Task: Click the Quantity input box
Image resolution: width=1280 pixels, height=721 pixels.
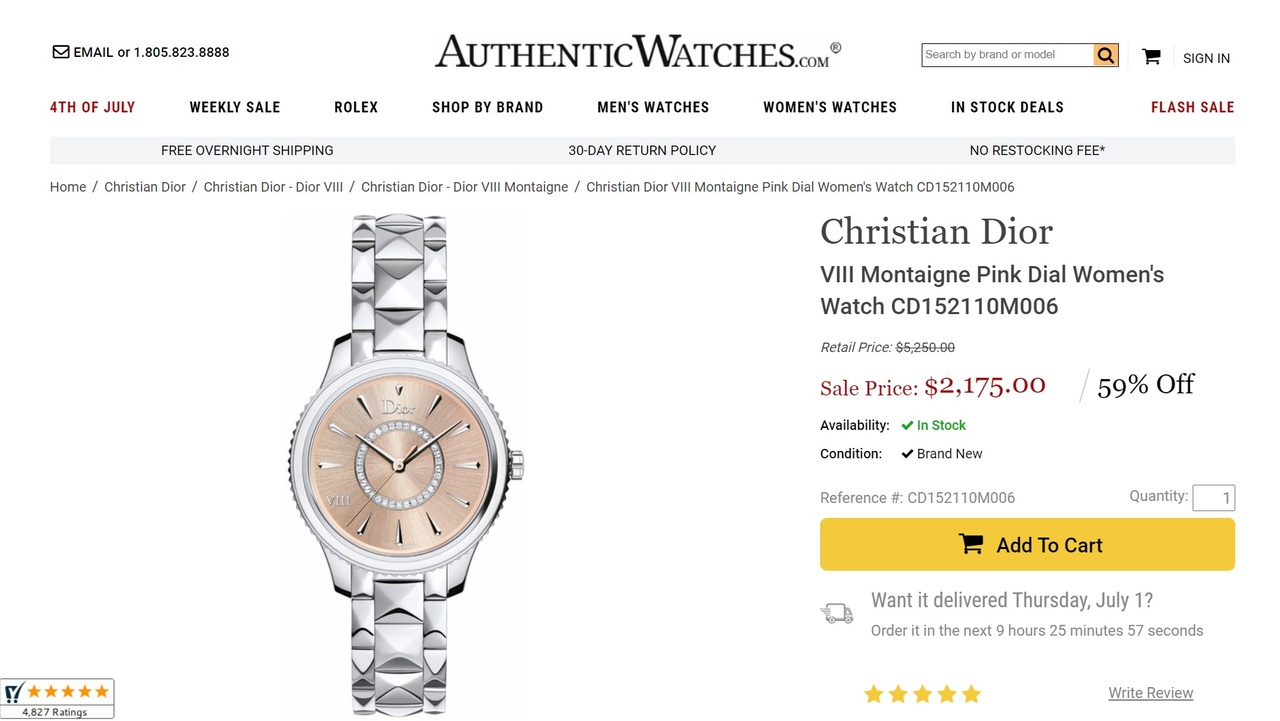Action: point(1213,498)
